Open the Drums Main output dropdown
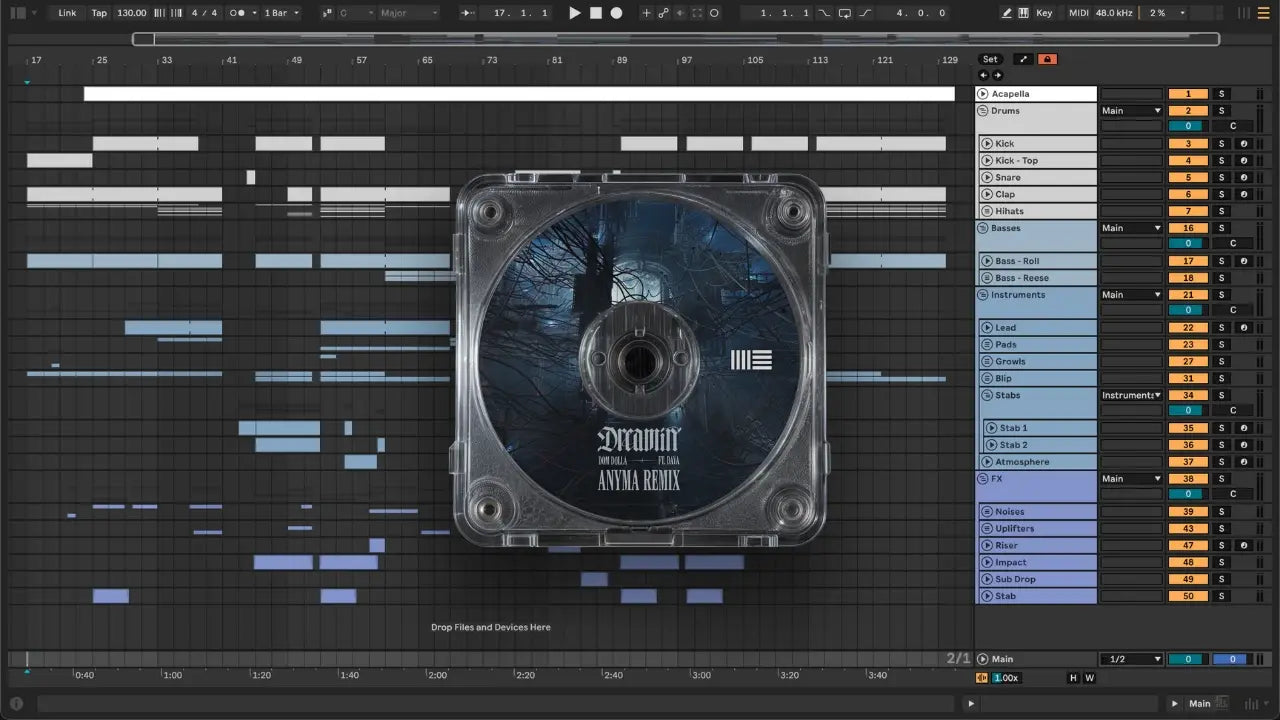 (x=1131, y=111)
